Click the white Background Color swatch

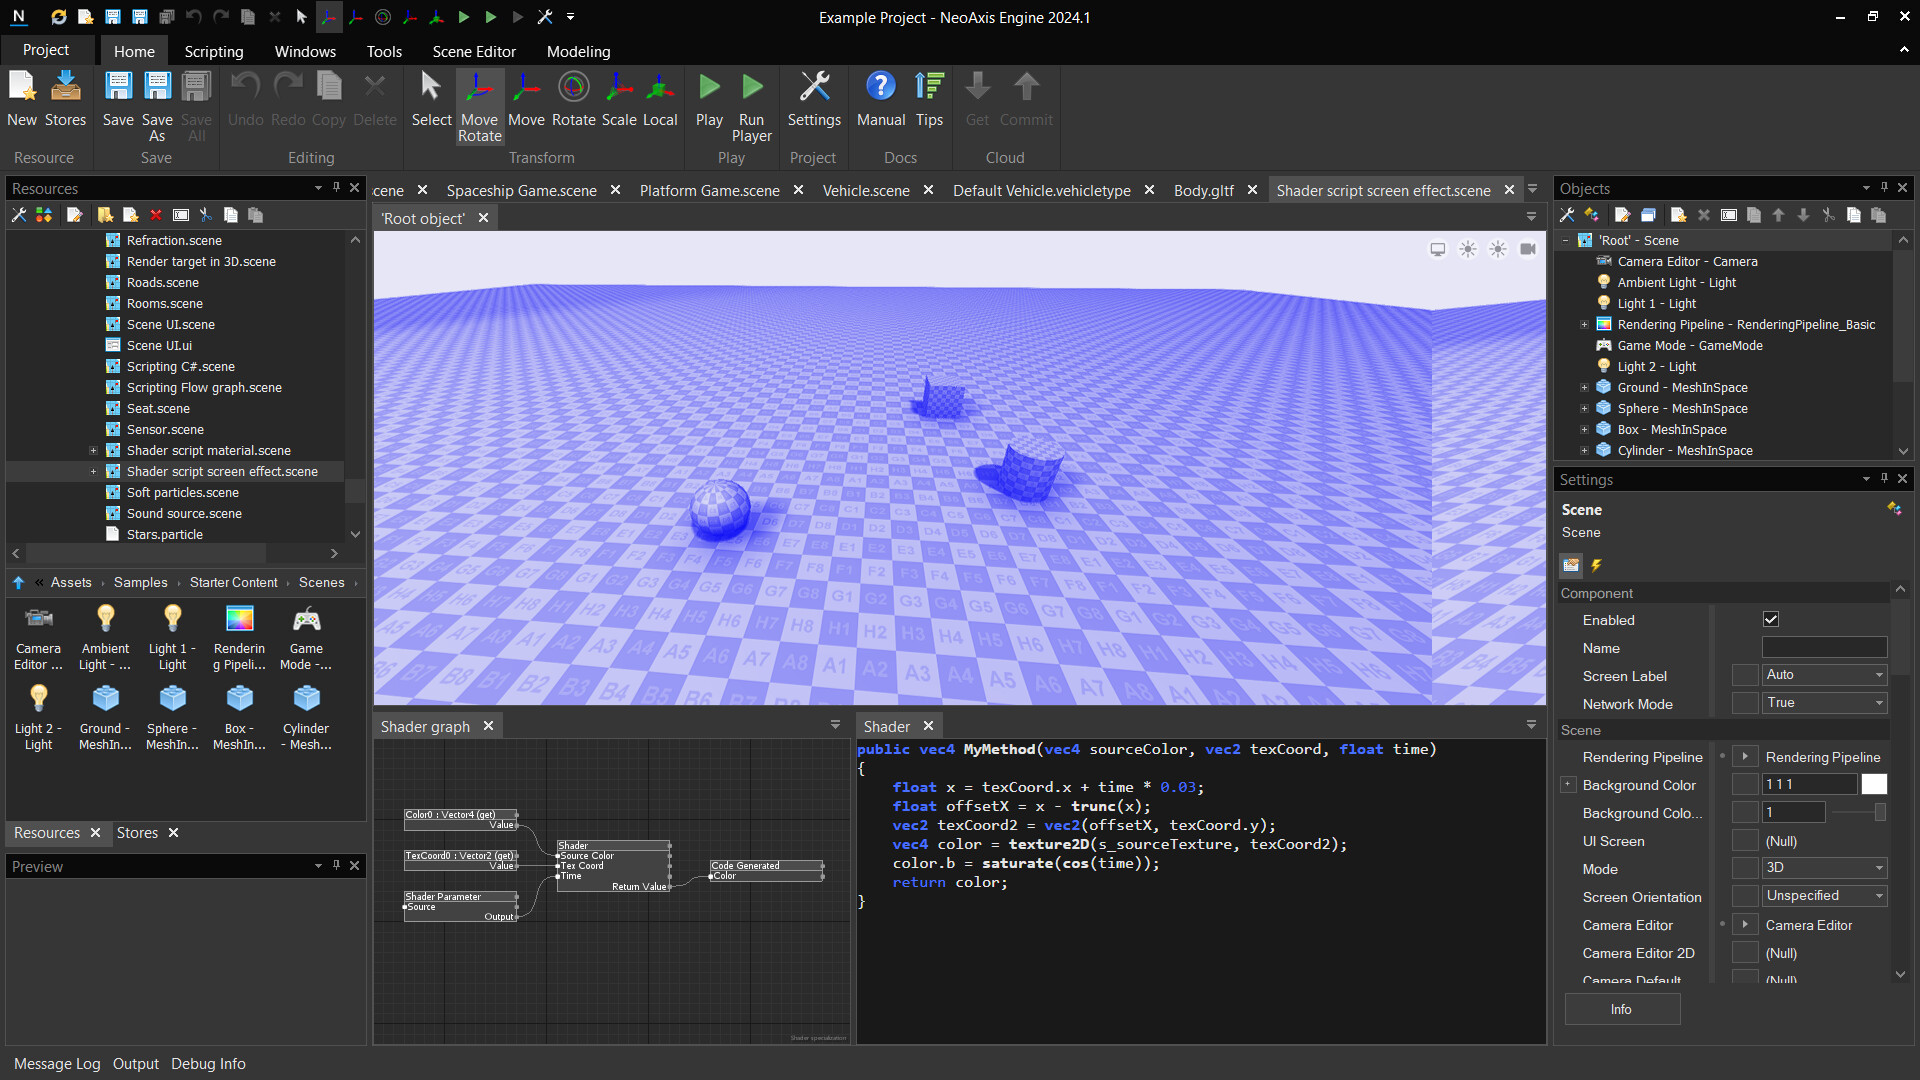(x=1874, y=785)
